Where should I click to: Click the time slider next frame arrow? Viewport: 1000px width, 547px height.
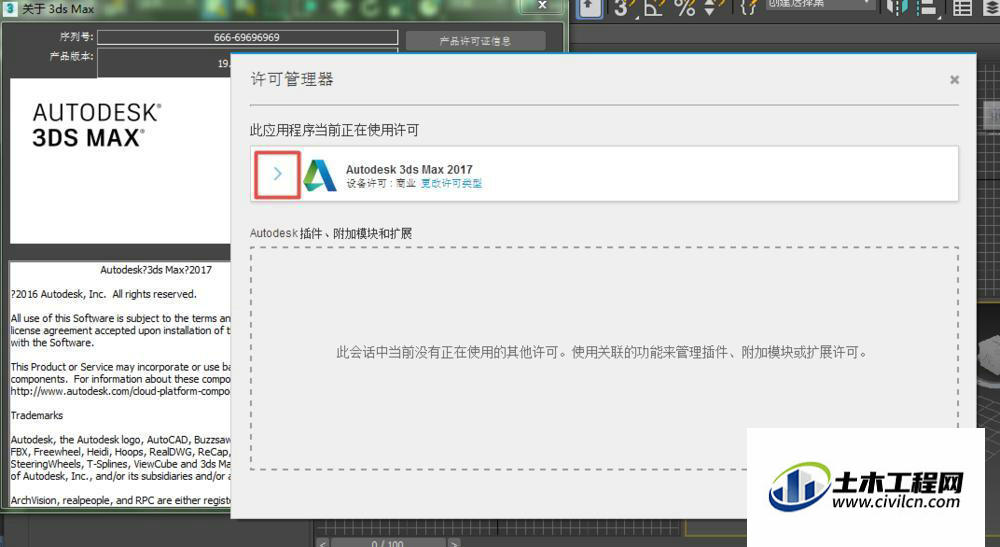point(453,543)
